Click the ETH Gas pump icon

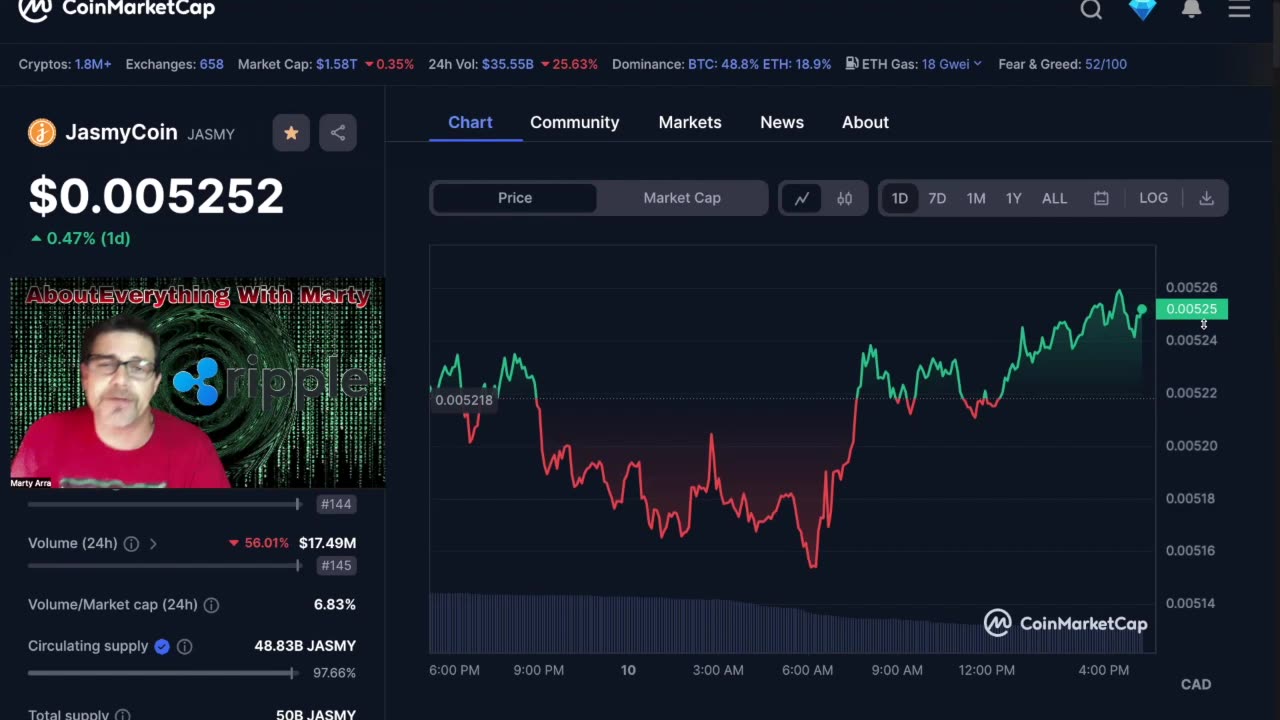point(852,64)
